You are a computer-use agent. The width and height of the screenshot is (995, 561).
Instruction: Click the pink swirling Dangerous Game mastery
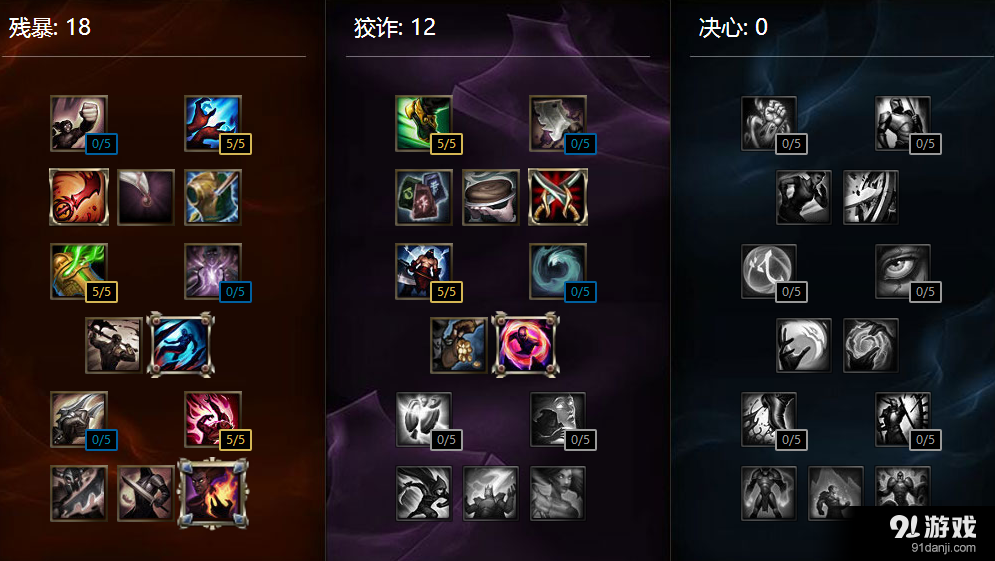pos(525,345)
